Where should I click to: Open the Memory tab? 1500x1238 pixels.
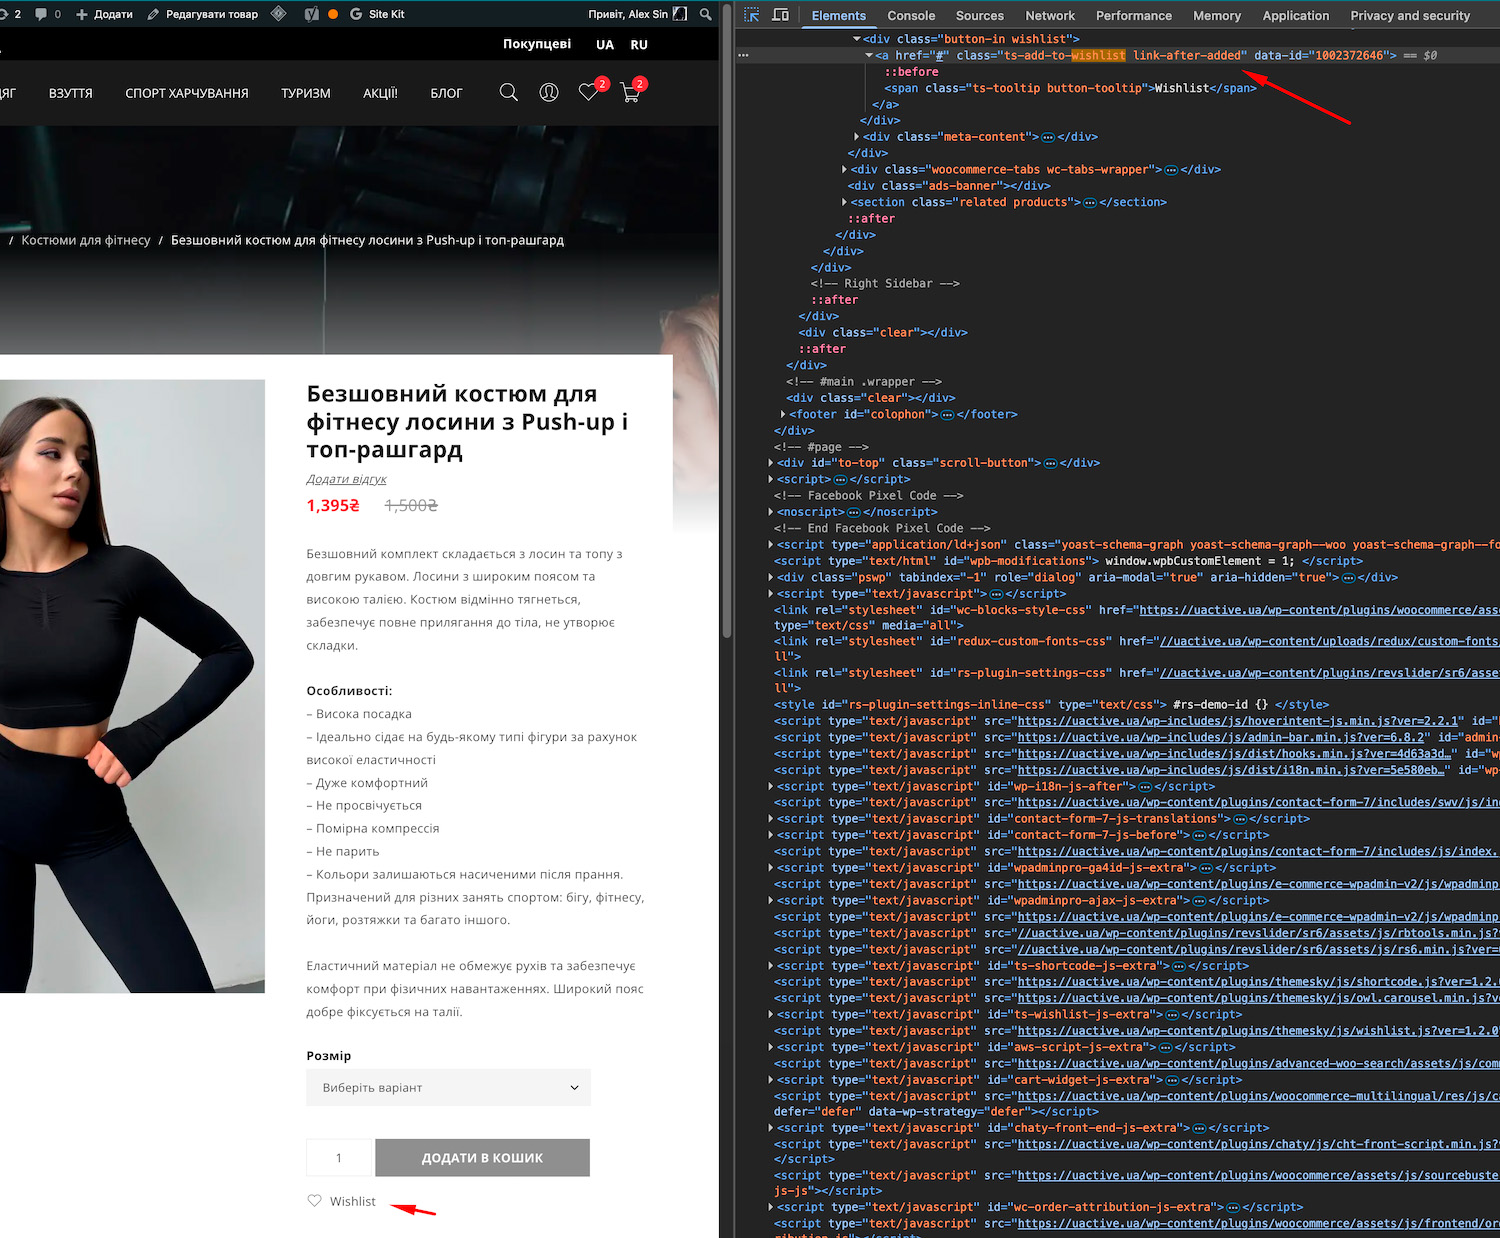(x=1217, y=16)
